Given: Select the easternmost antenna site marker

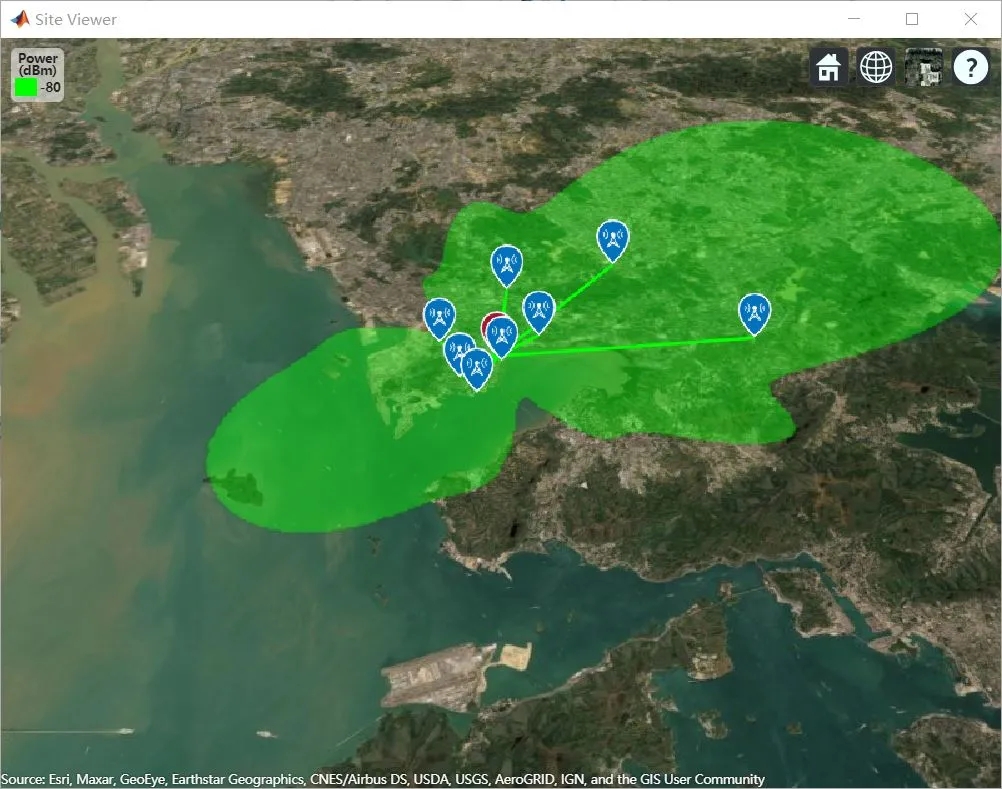Looking at the screenshot, I should point(755,314).
